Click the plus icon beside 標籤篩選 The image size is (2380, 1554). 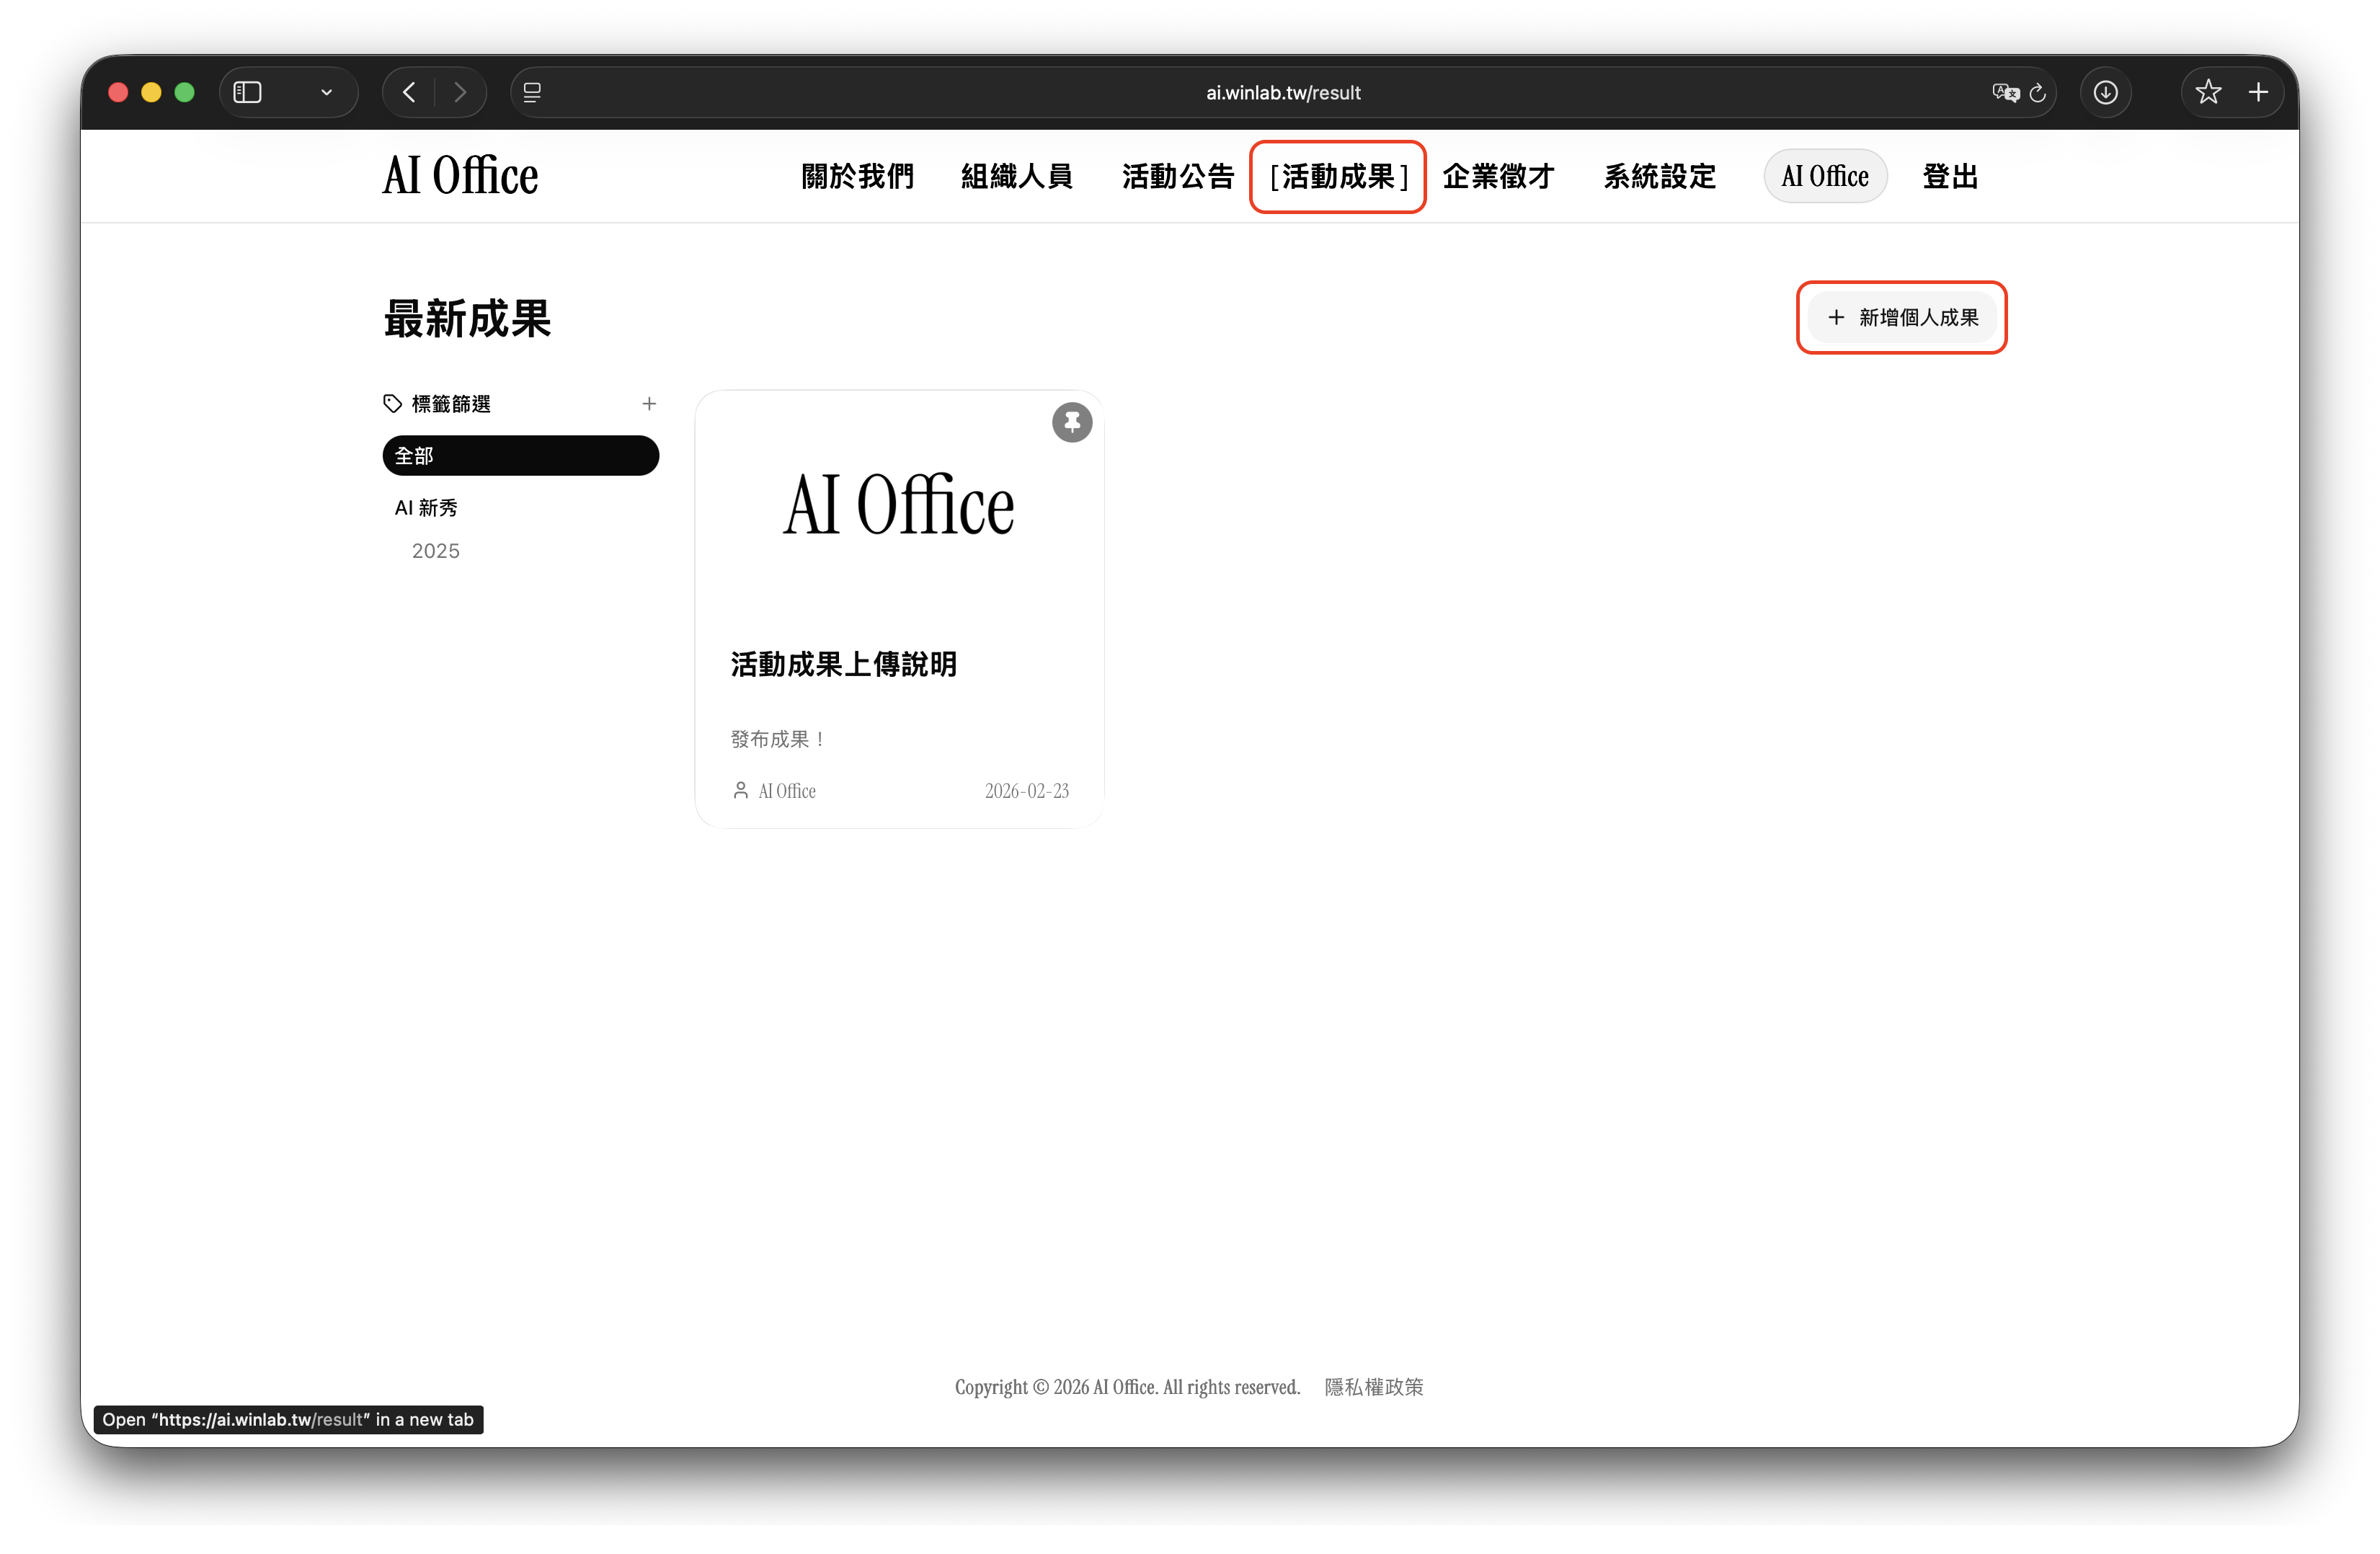click(x=649, y=404)
